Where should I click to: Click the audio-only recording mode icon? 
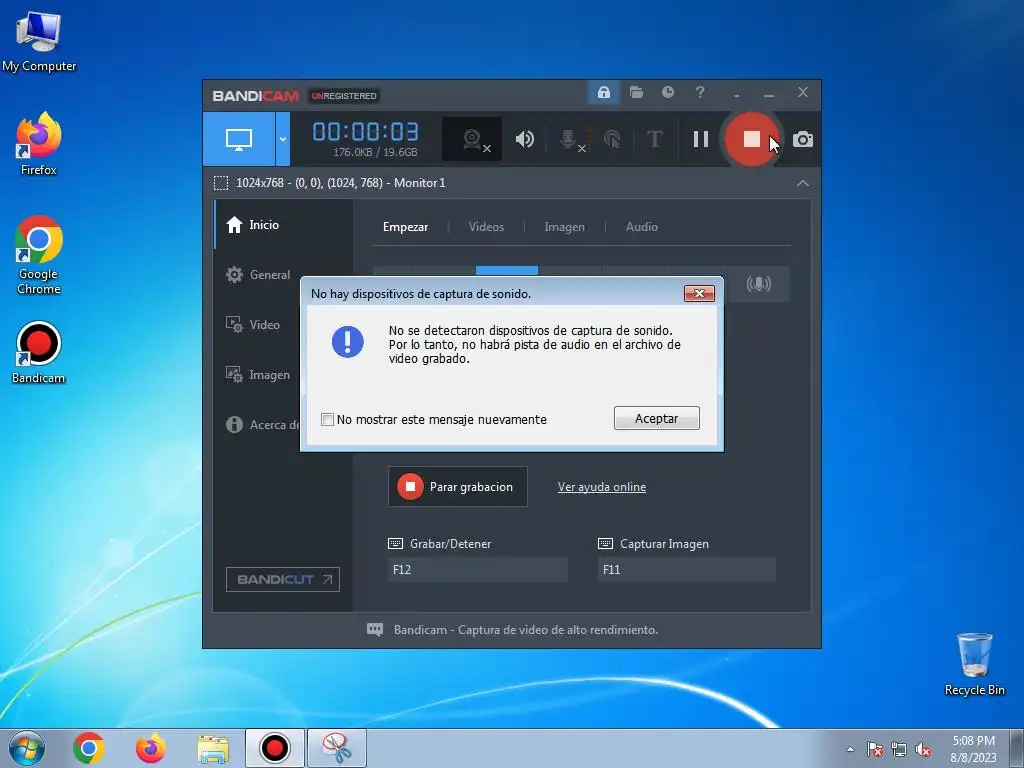758,284
